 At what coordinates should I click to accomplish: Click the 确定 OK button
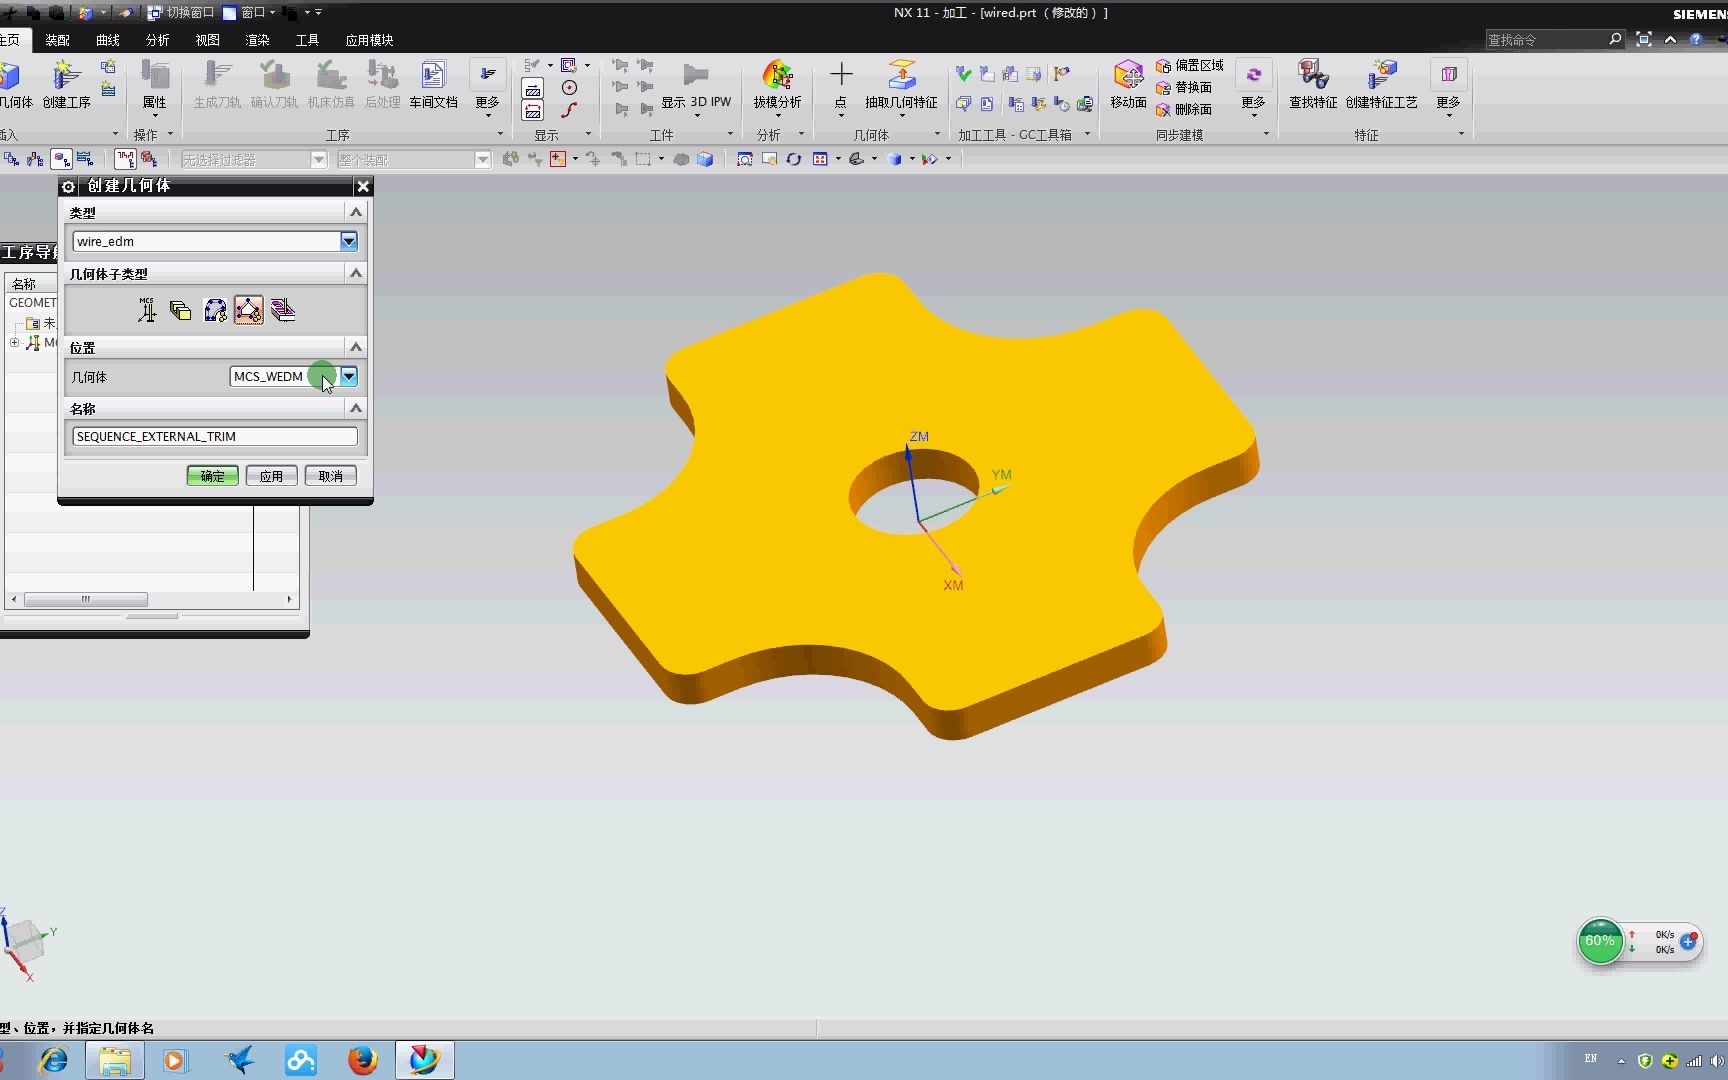pyautogui.click(x=212, y=476)
